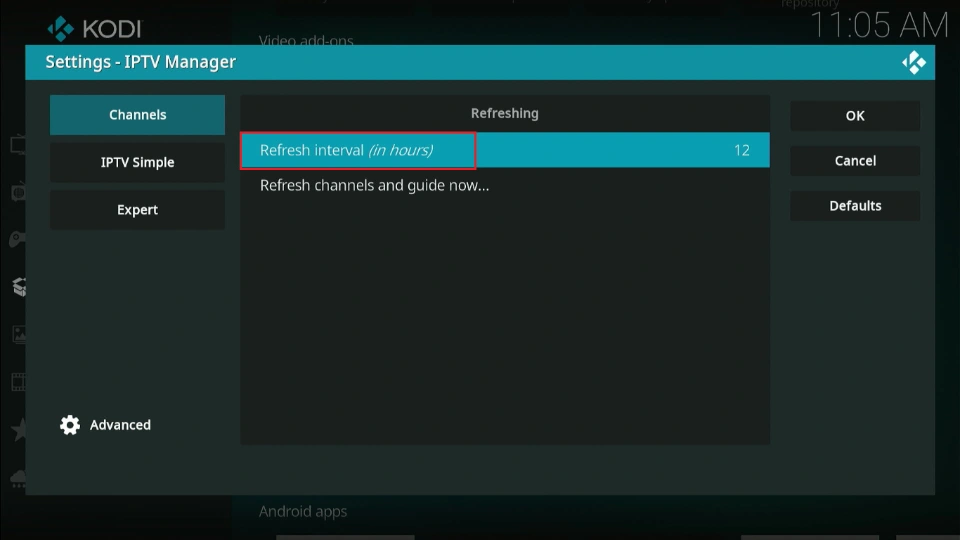Click the Pictures sidebar icon
This screenshot has height=540, width=960.
17,334
